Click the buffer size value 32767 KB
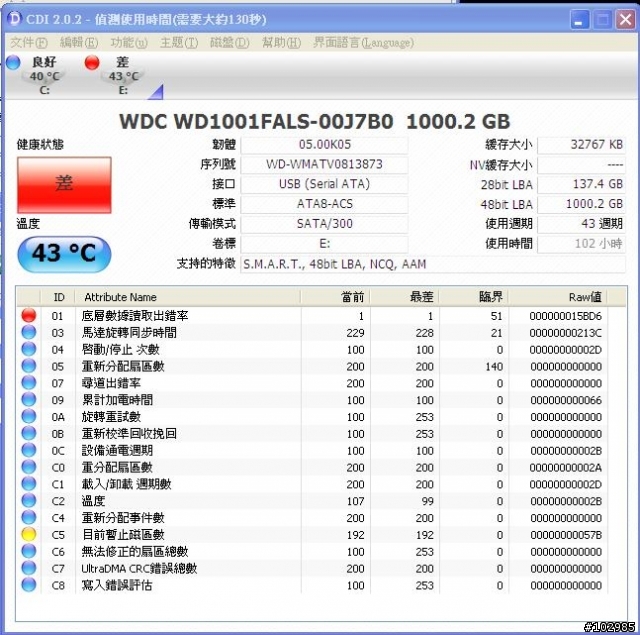 click(x=581, y=144)
